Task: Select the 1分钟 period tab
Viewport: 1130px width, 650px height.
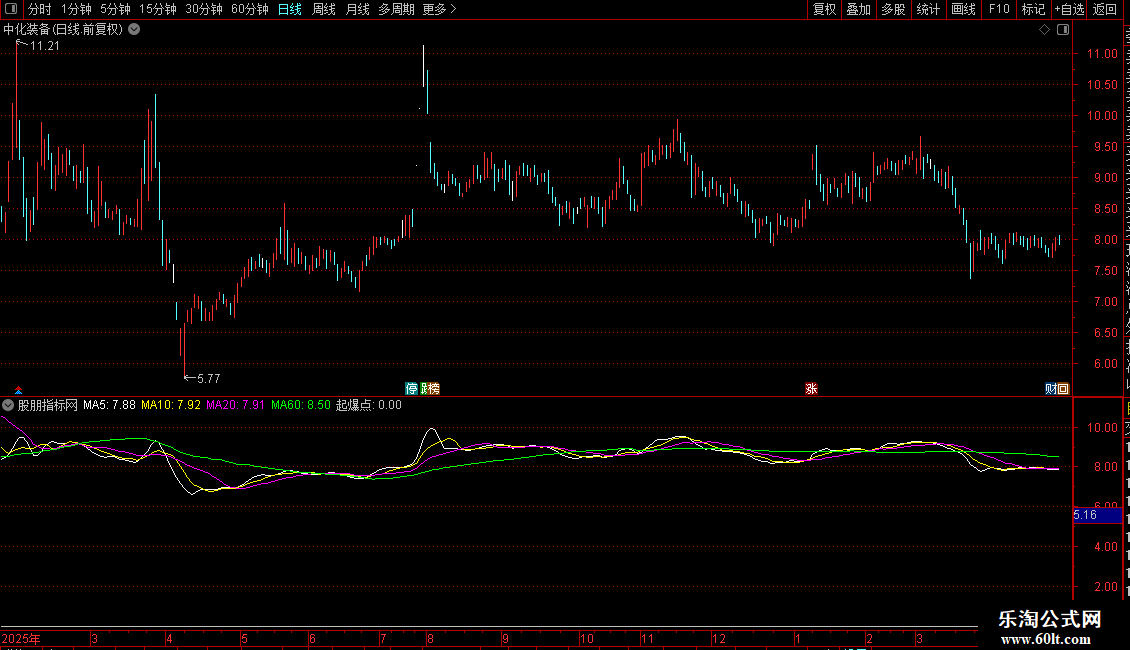Action: click(76, 9)
